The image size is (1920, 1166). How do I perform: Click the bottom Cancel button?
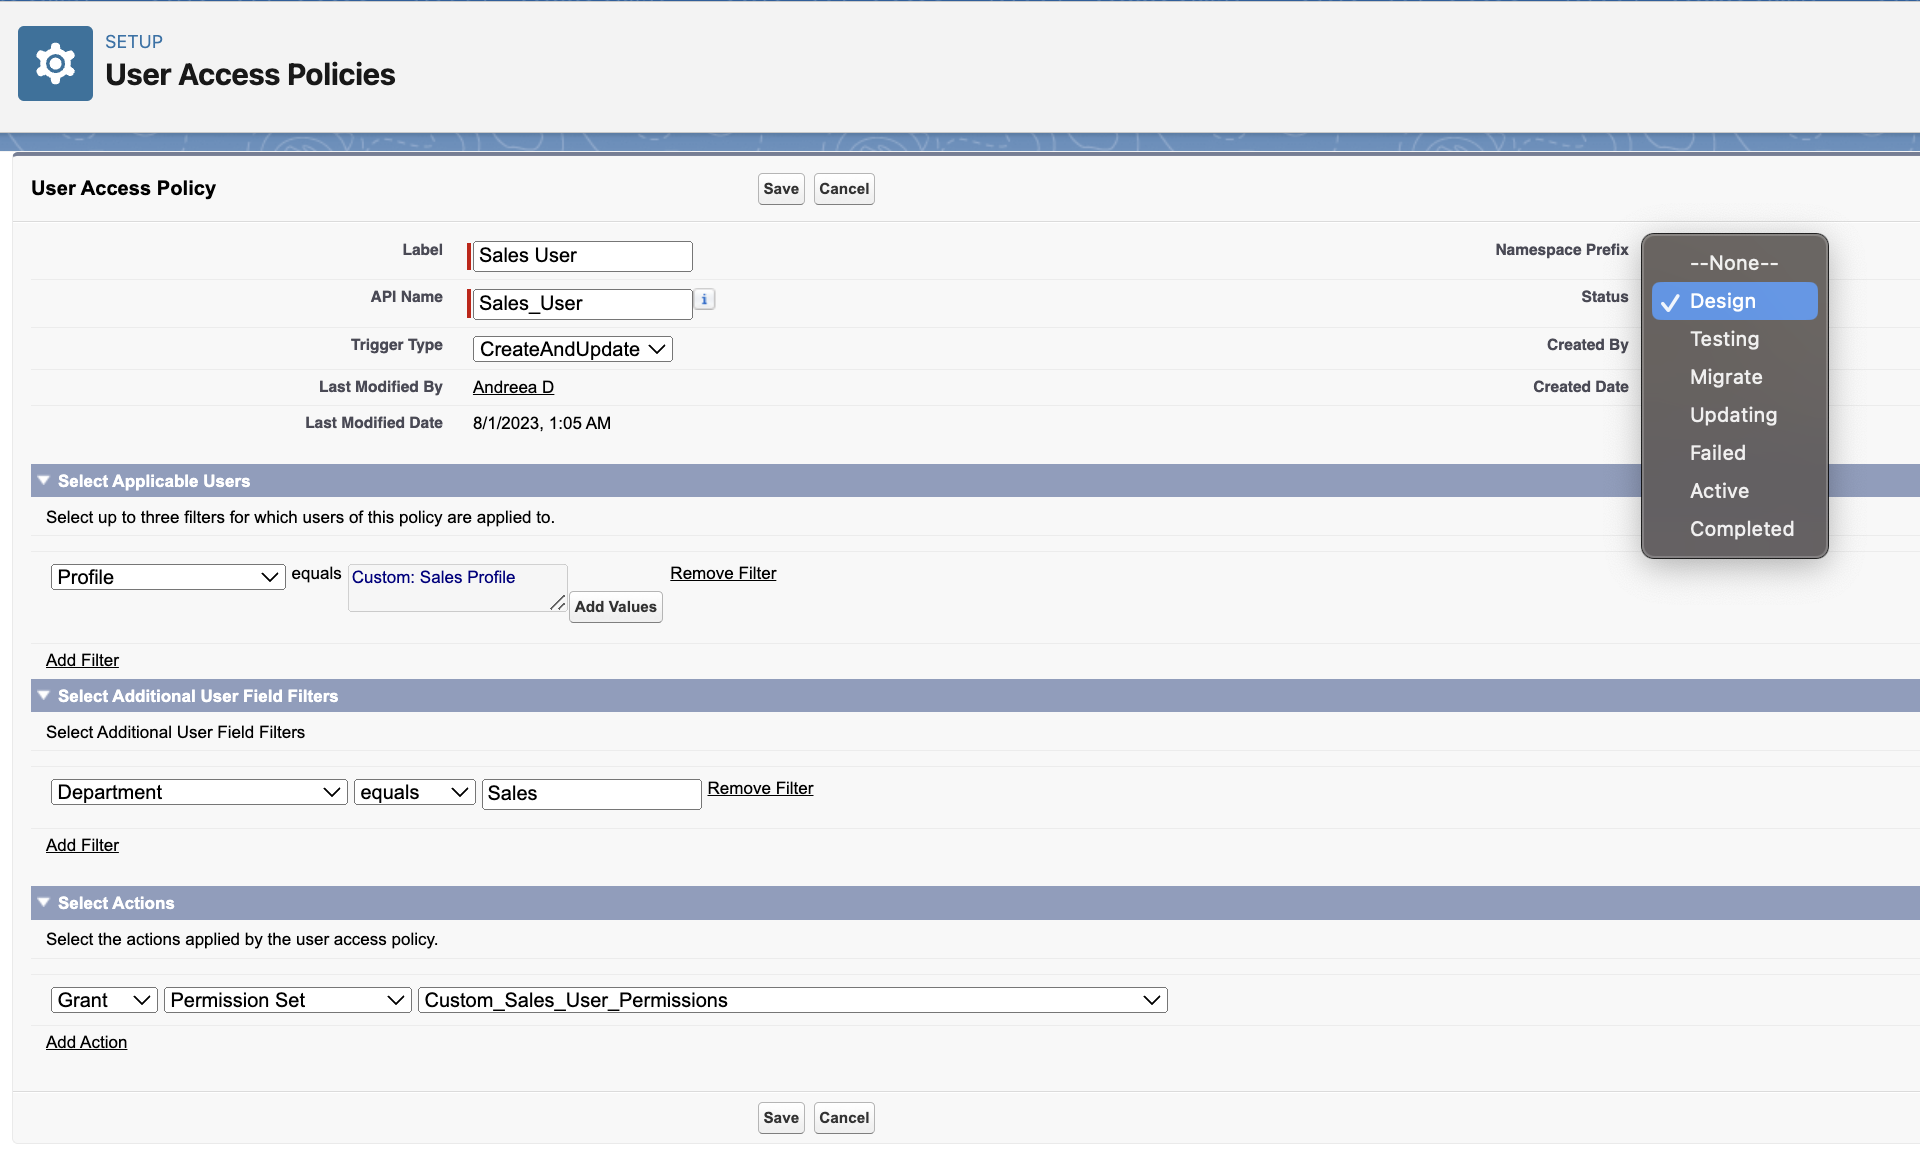pos(844,1118)
